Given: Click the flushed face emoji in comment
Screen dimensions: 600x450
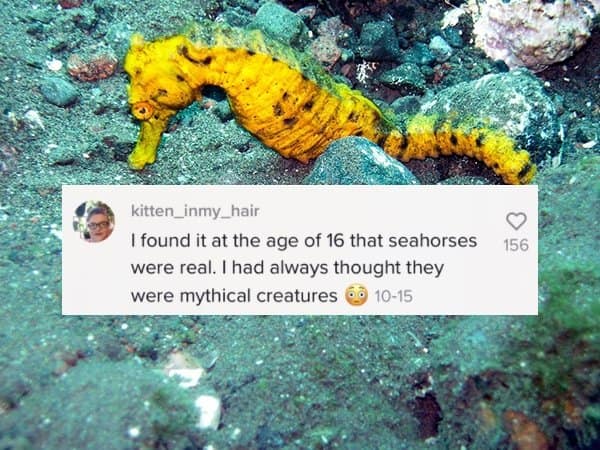Looking at the screenshot, I should click(356, 295).
